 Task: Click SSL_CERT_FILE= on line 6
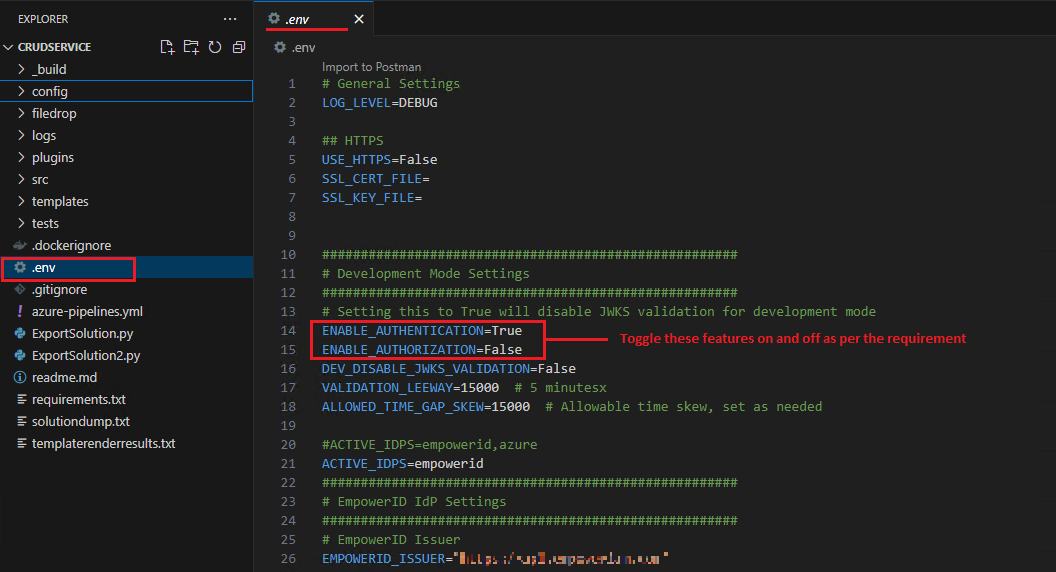[376, 179]
